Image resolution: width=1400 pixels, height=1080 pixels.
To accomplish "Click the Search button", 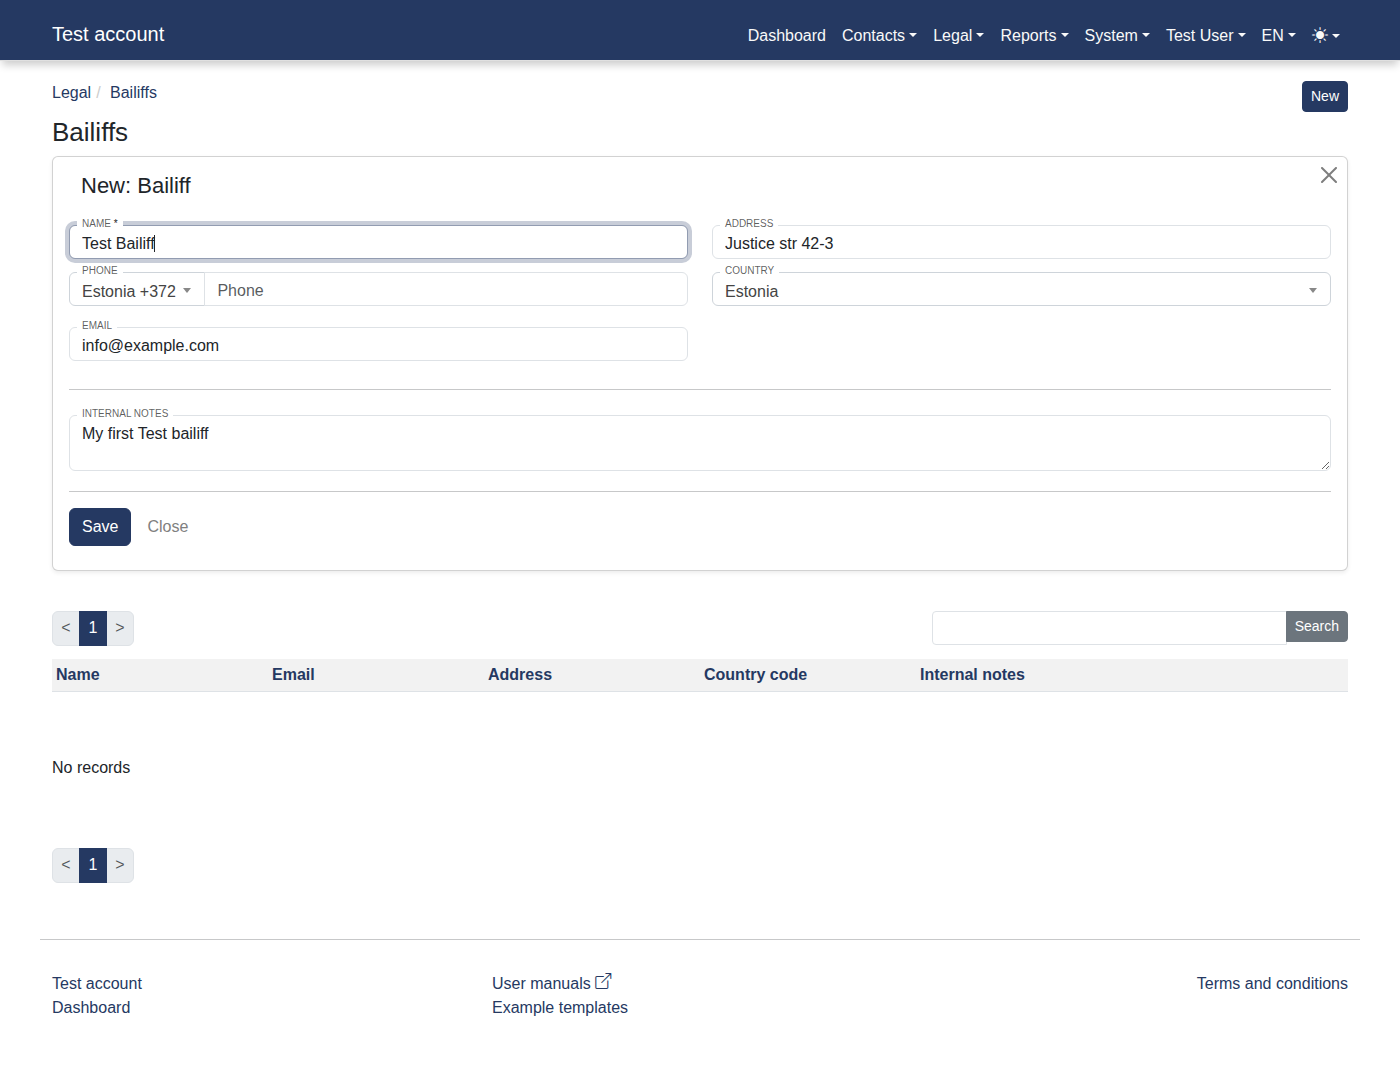I will click(1316, 626).
